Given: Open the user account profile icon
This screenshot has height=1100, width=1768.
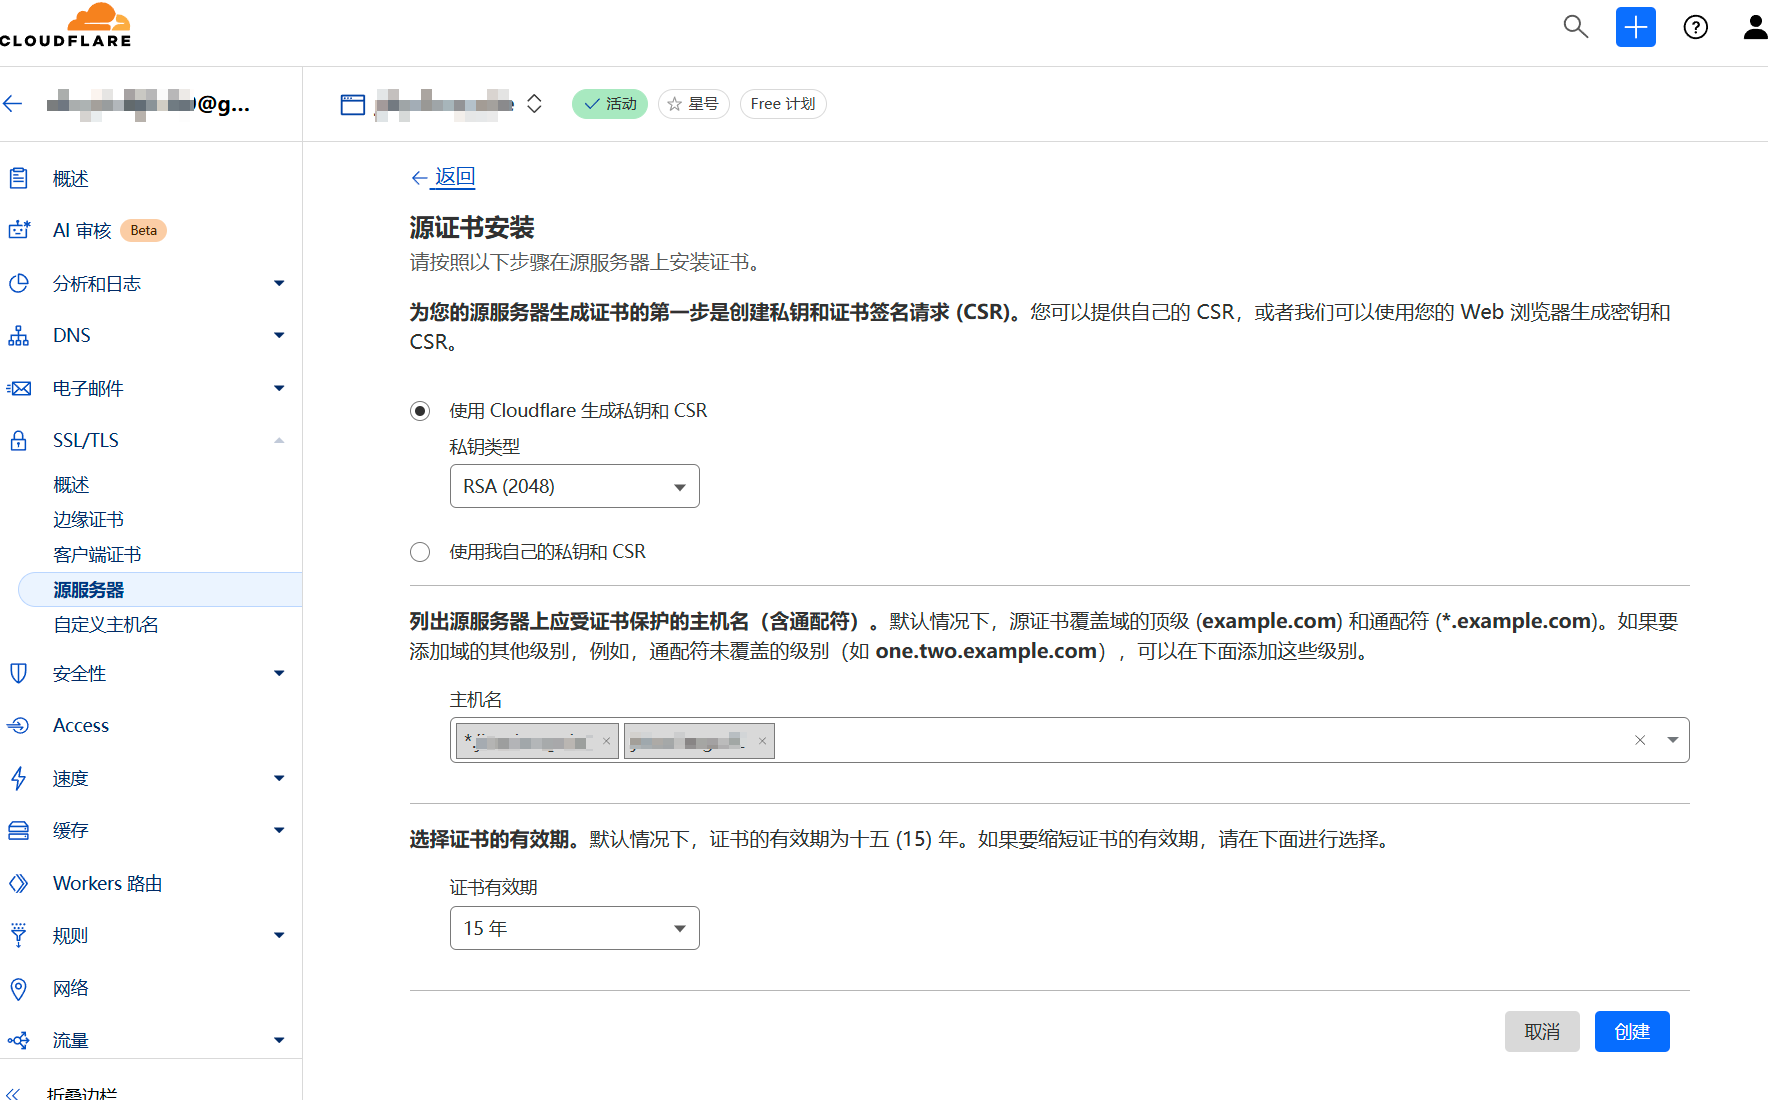Looking at the screenshot, I should point(1755,27).
